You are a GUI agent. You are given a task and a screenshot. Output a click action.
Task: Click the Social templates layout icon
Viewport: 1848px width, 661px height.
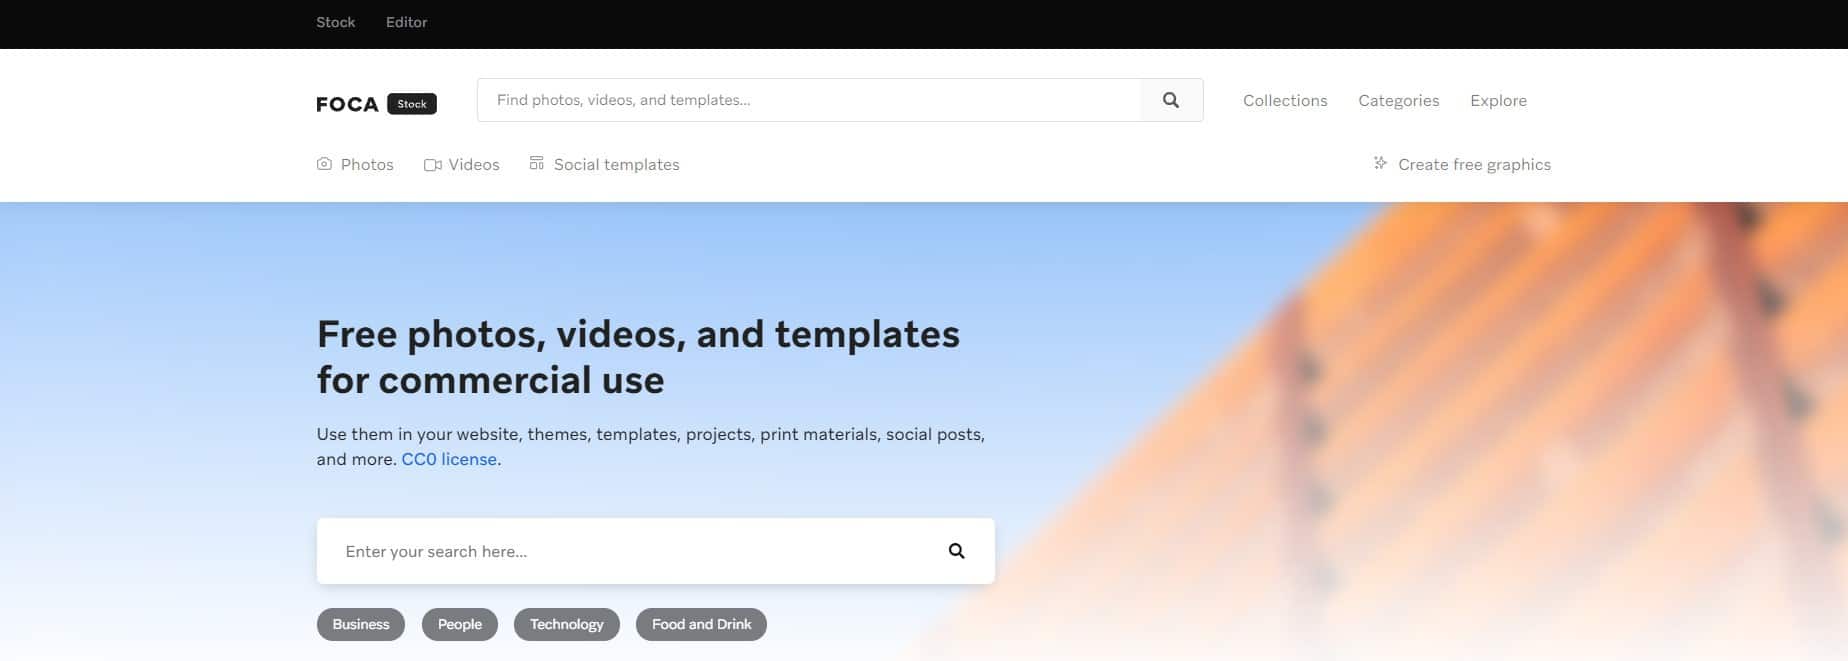click(x=537, y=163)
